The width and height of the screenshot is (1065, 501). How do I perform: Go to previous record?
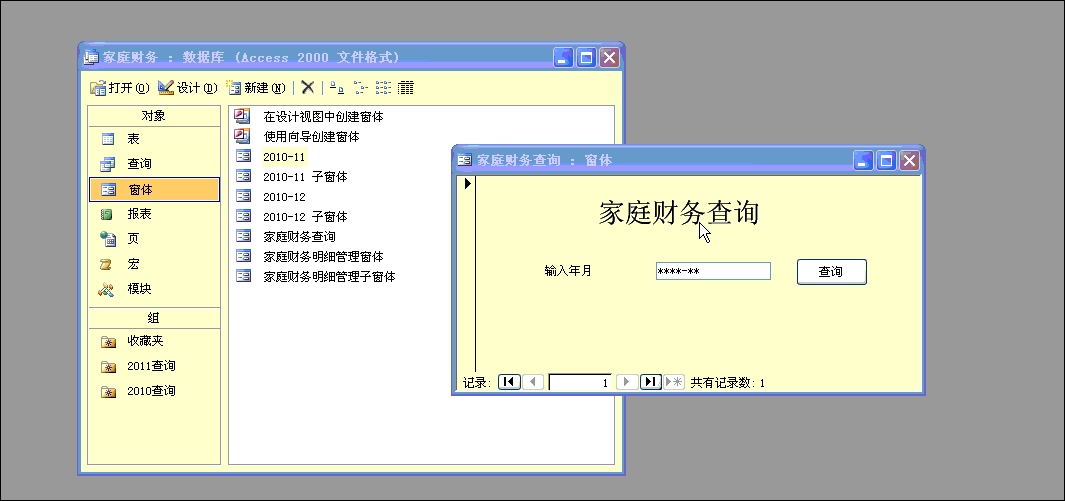(532, 382)
